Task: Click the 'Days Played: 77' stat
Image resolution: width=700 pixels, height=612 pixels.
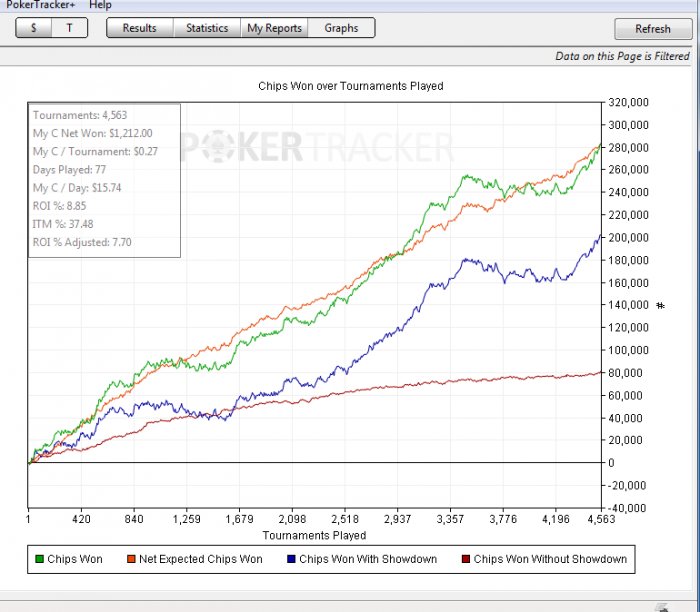Action: click(x=69, y=170)
